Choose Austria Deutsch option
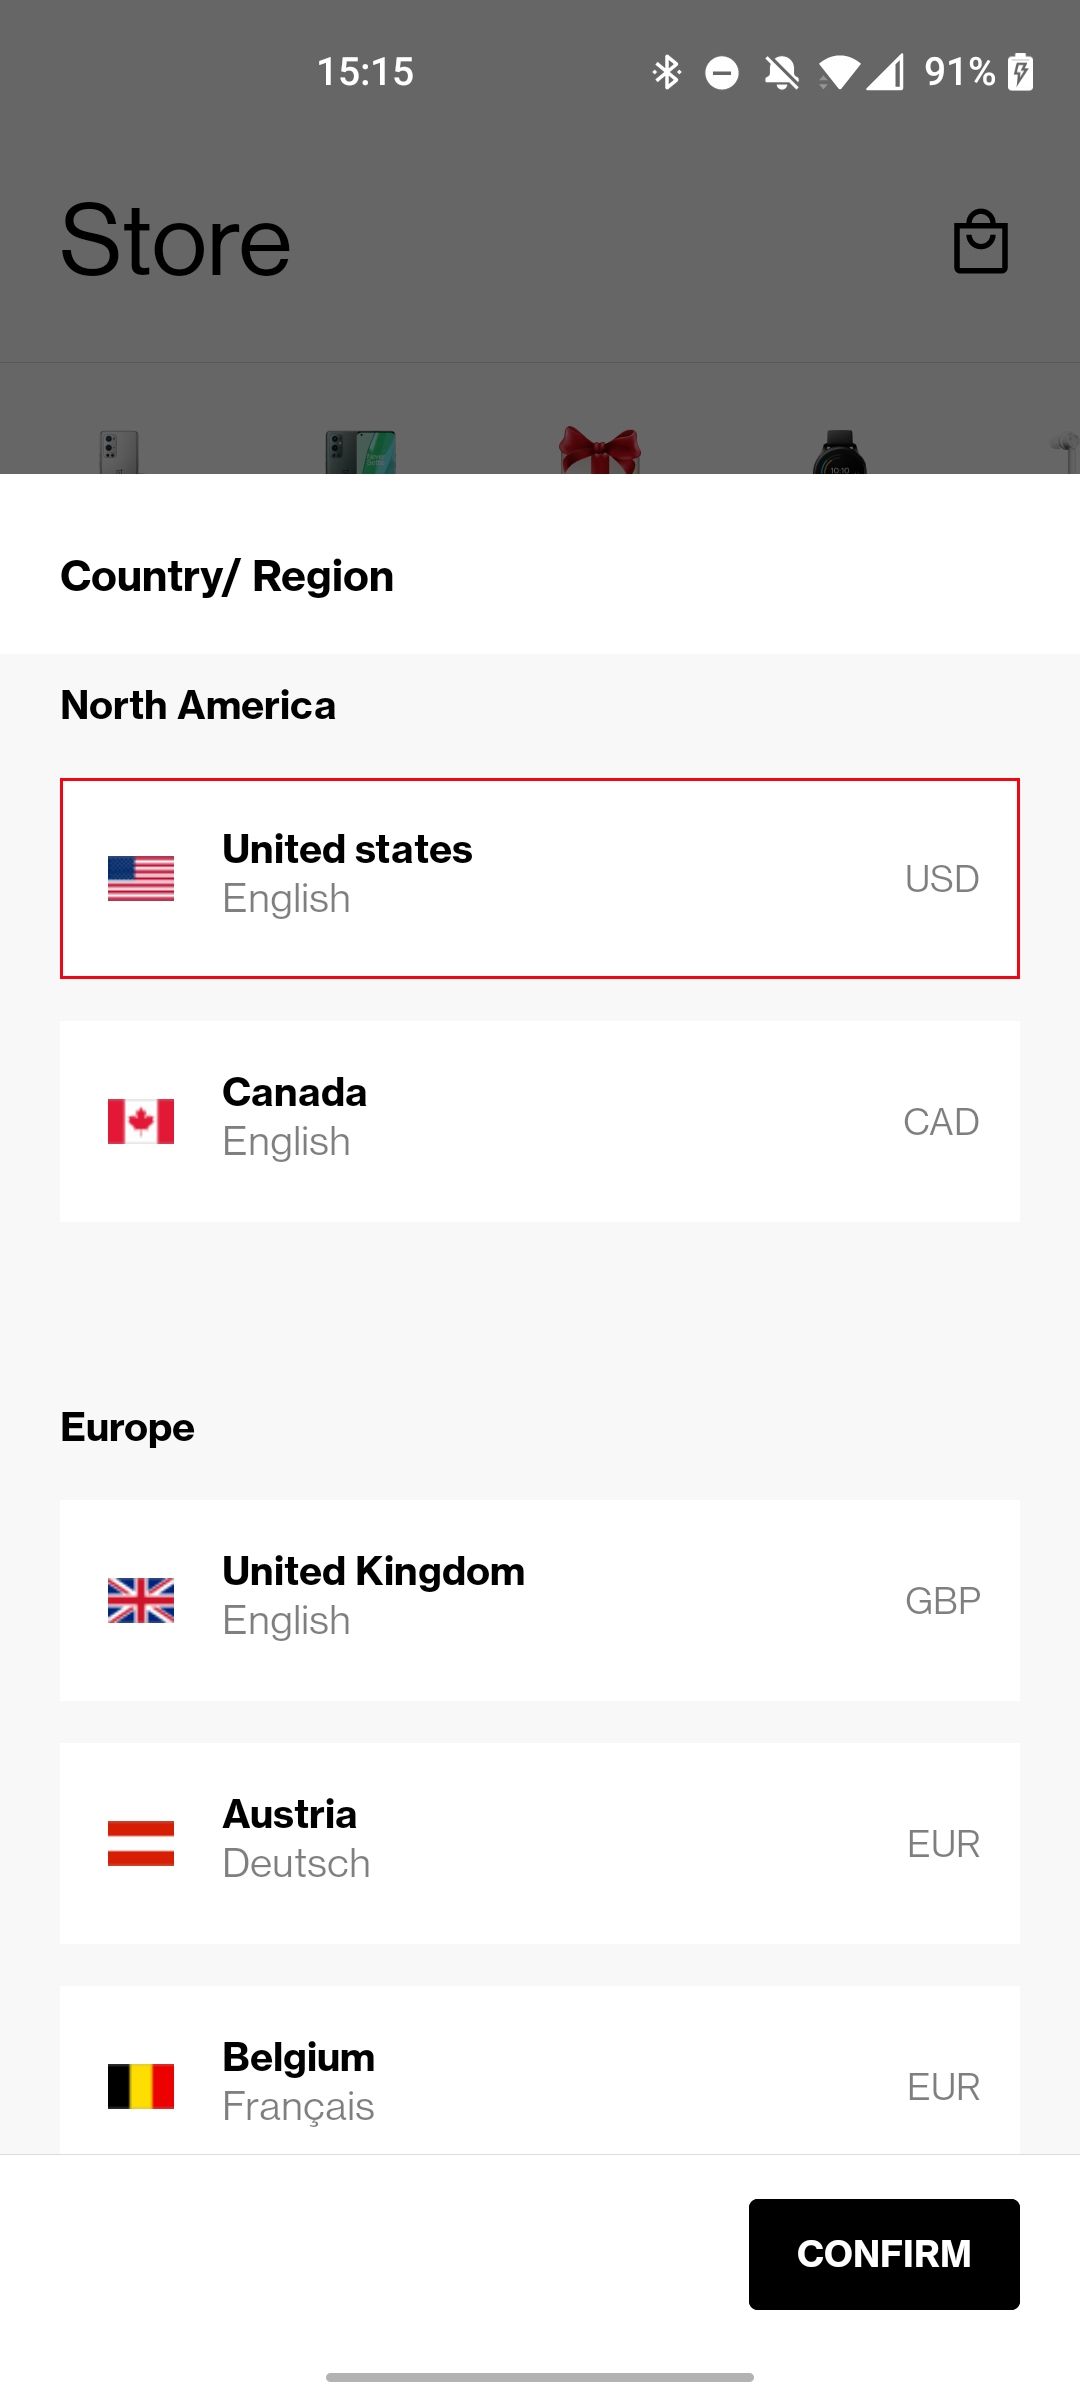Viewport: 1080px width, 2400px height. coord(540,1843)
